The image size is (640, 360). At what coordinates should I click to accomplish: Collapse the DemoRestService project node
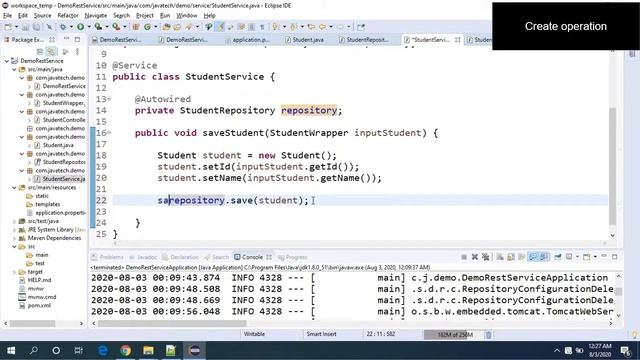(x=7, y=61)
